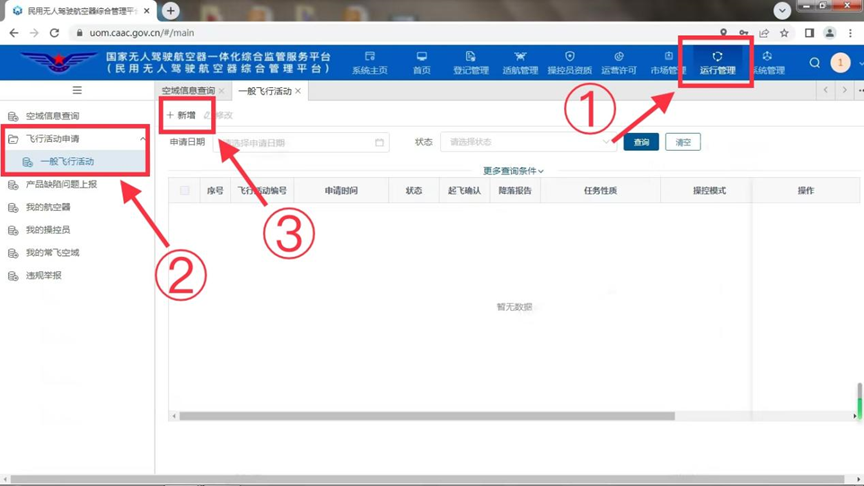The image size is (864, 486).
Task: Expand 更多查询条件 filter options
Action: [514, 171]
